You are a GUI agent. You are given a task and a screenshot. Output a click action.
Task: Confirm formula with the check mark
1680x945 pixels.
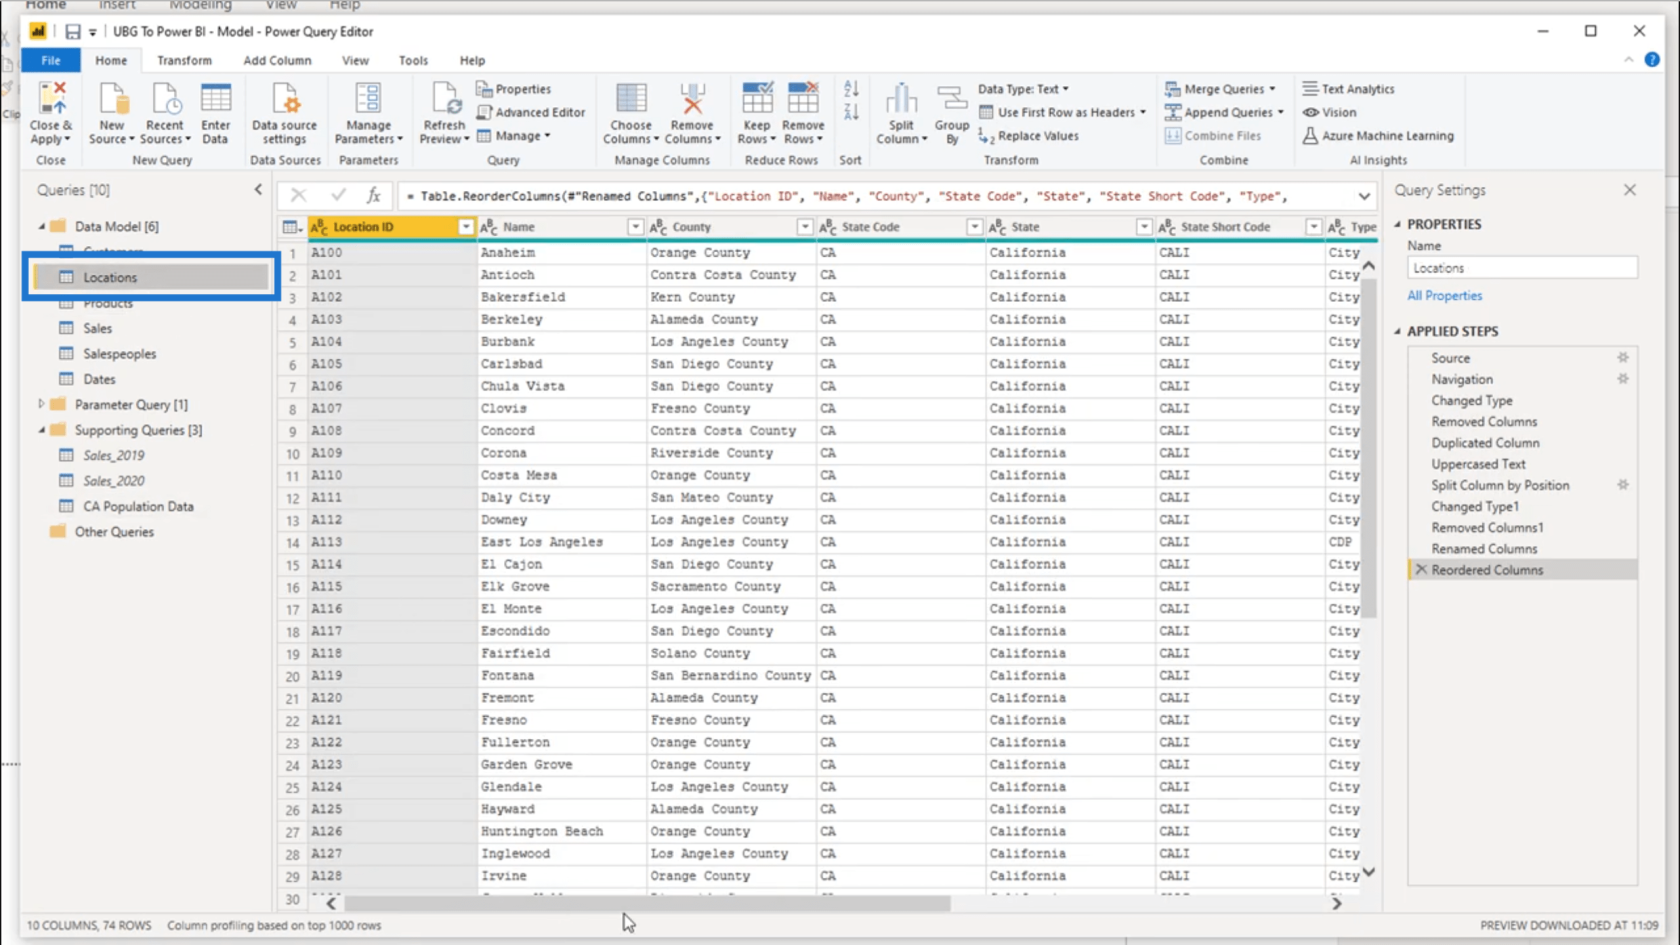(x=338, y=196)
